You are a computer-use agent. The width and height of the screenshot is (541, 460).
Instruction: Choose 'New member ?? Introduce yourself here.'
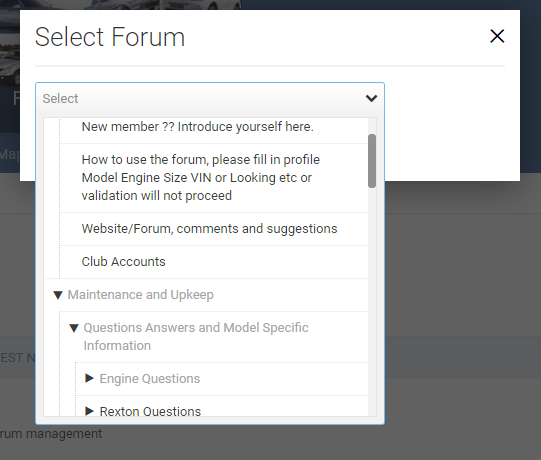197,127
